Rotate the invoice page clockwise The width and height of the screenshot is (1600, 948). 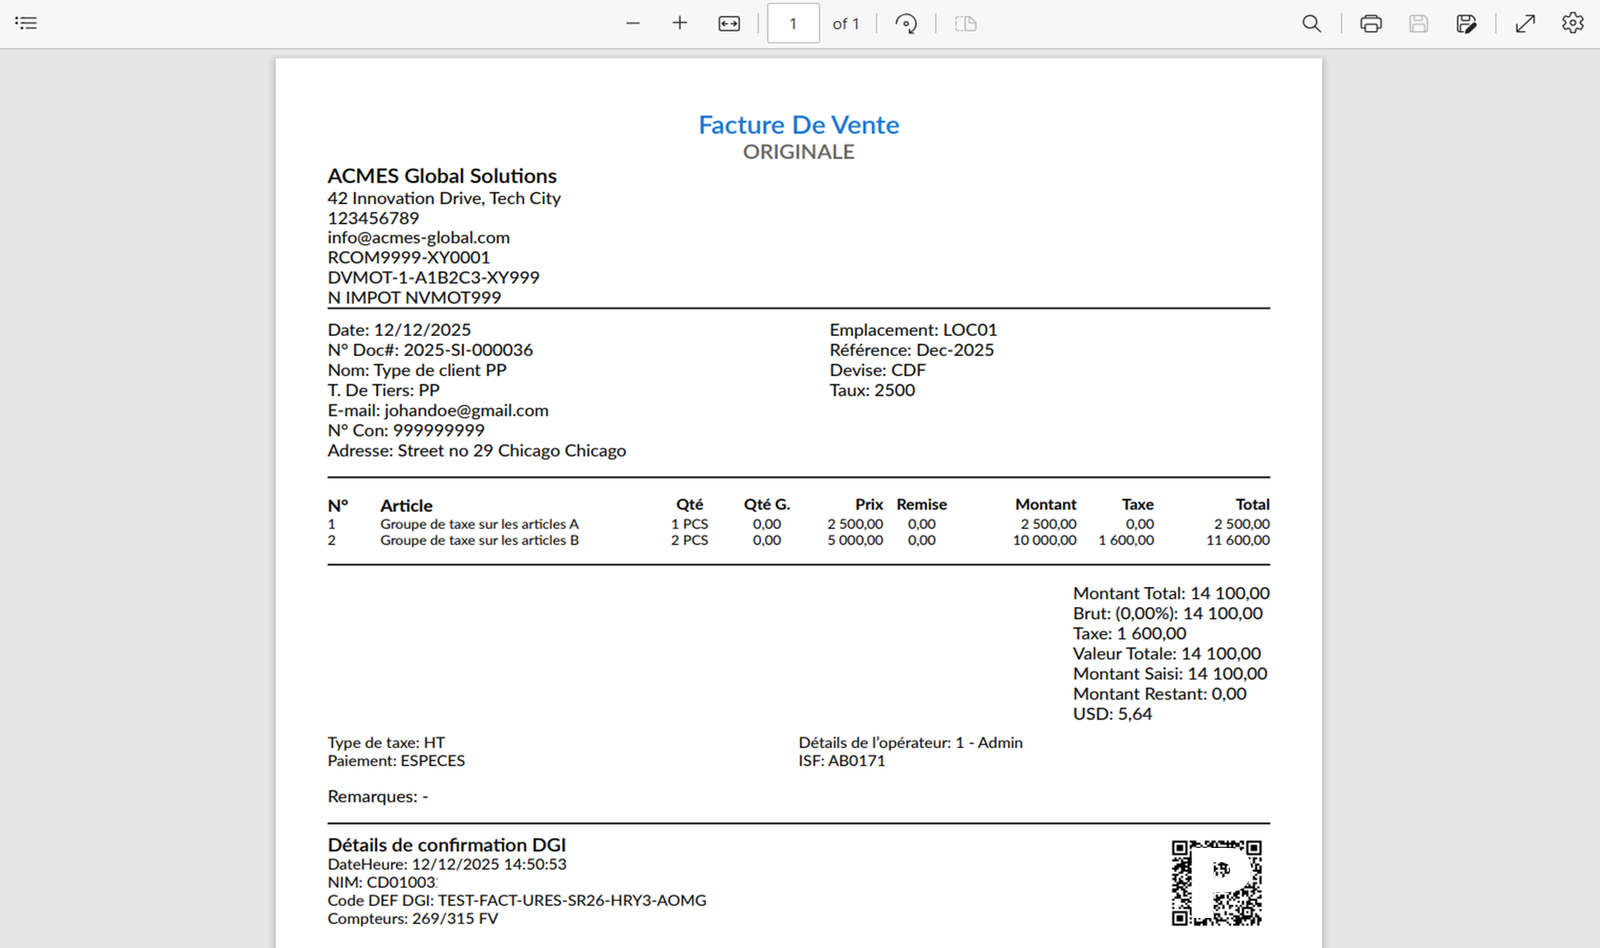[x=906, y=23]
